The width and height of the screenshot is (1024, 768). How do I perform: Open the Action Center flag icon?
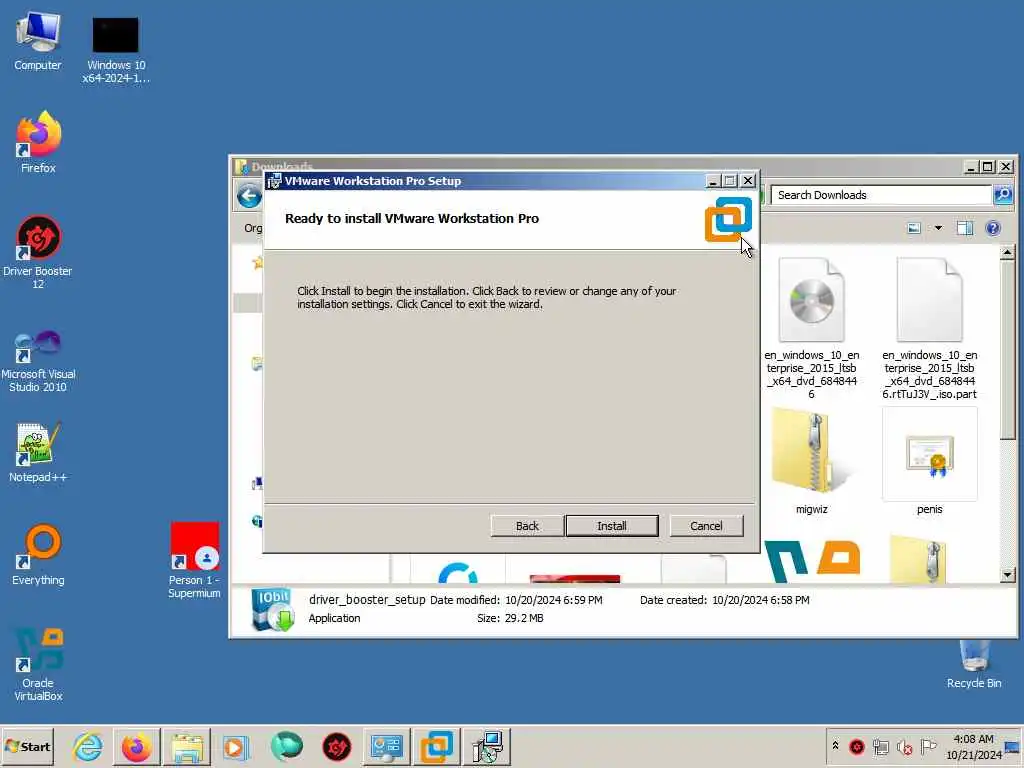(928, 746)
